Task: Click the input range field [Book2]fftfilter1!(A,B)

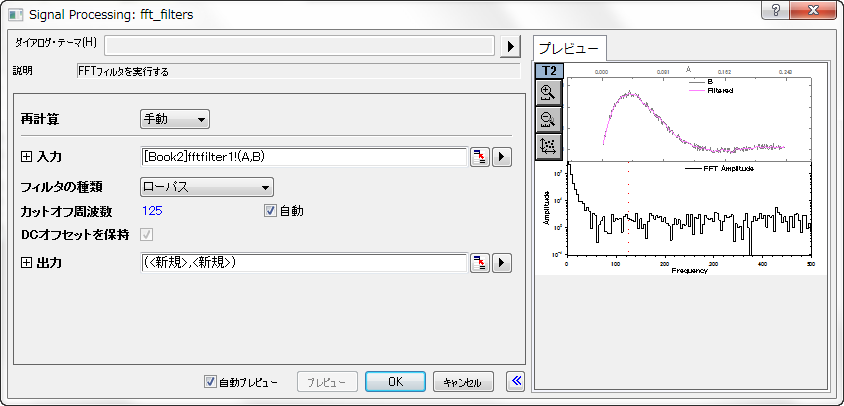Action: pos(303,157)
